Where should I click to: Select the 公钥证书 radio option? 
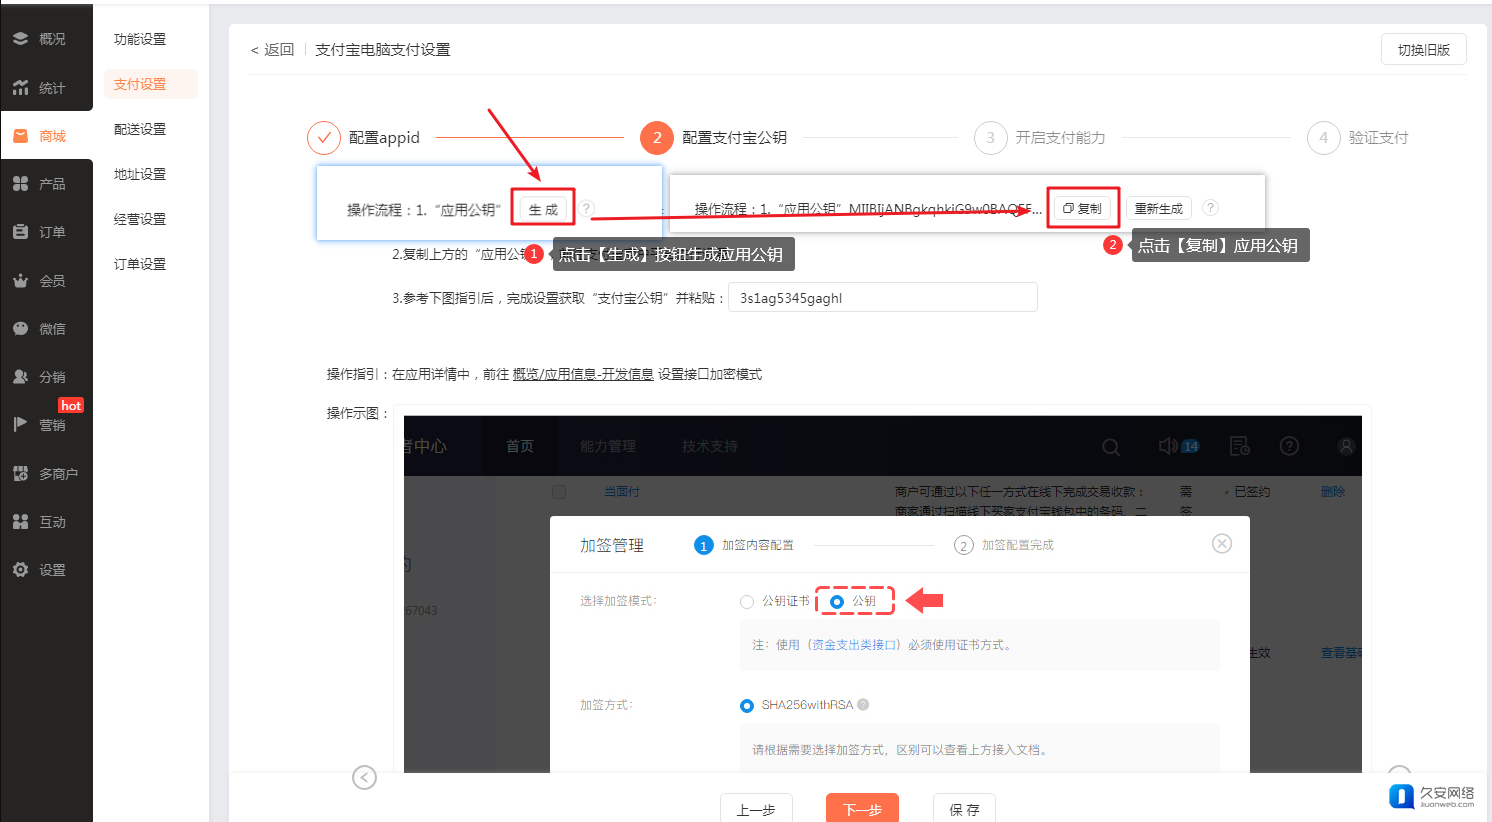coord(747,602)
